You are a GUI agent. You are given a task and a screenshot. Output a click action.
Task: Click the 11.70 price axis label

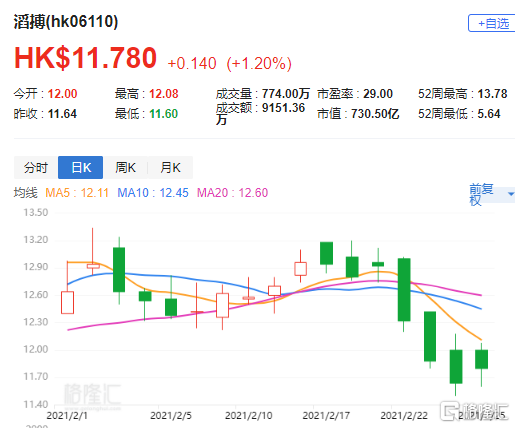tap(36, 377)
